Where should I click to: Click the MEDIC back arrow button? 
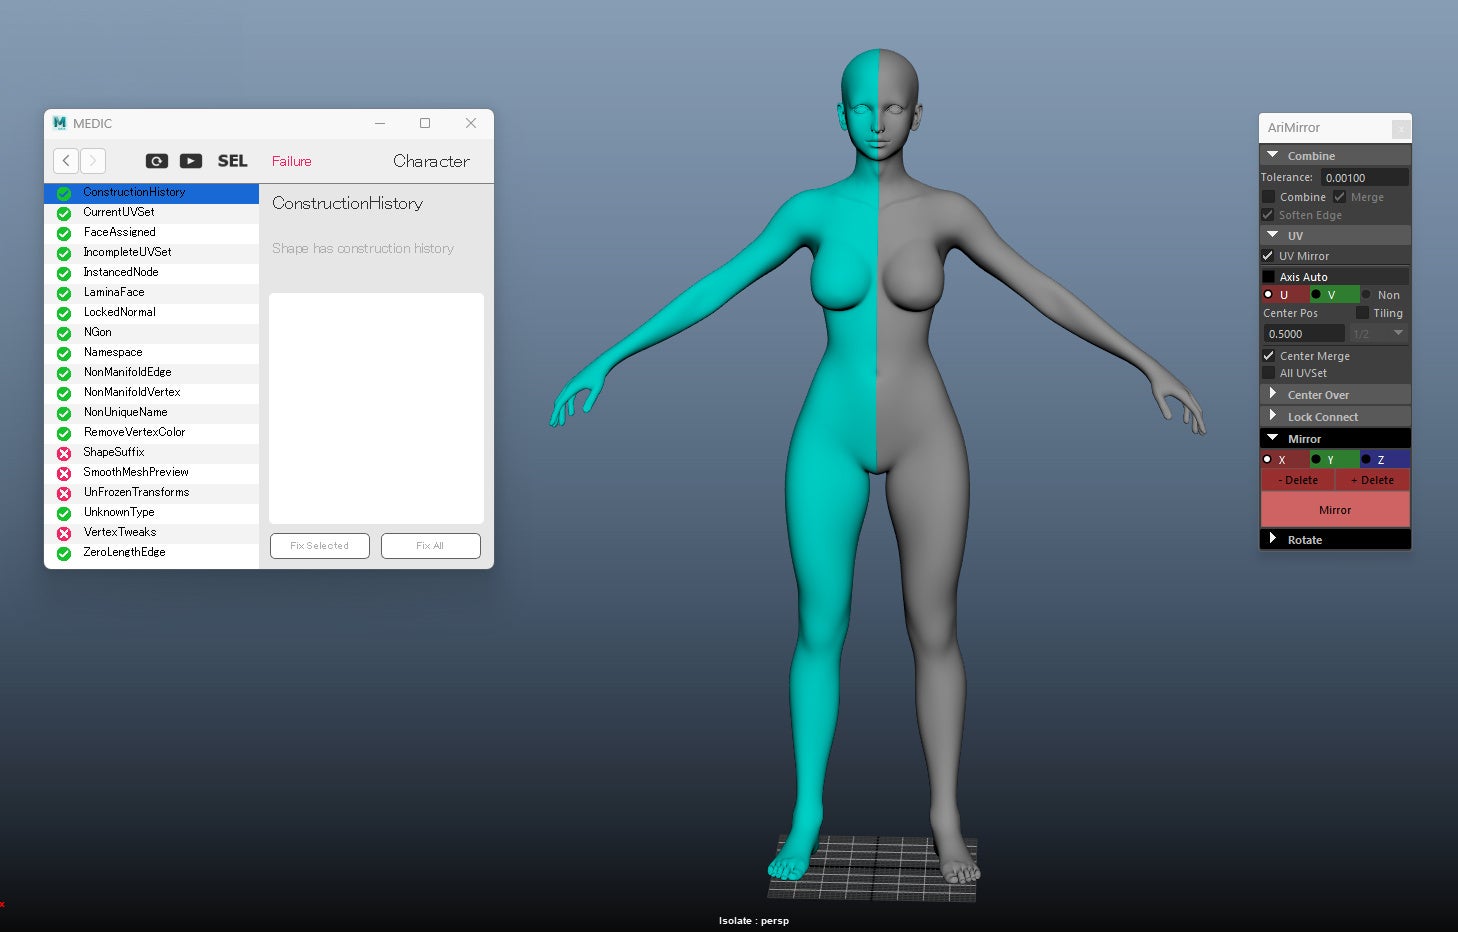[66, 161]
